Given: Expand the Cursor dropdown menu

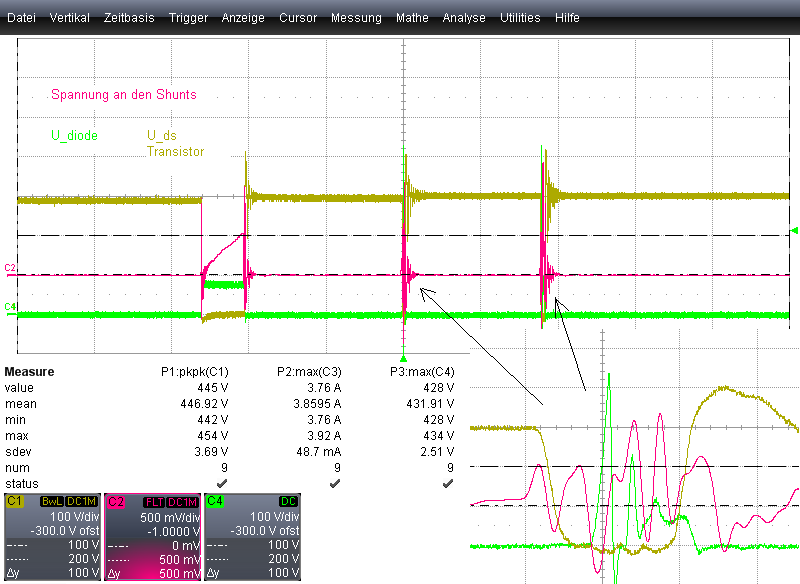Looking at the screenshot, I should [x=298, y=18].
